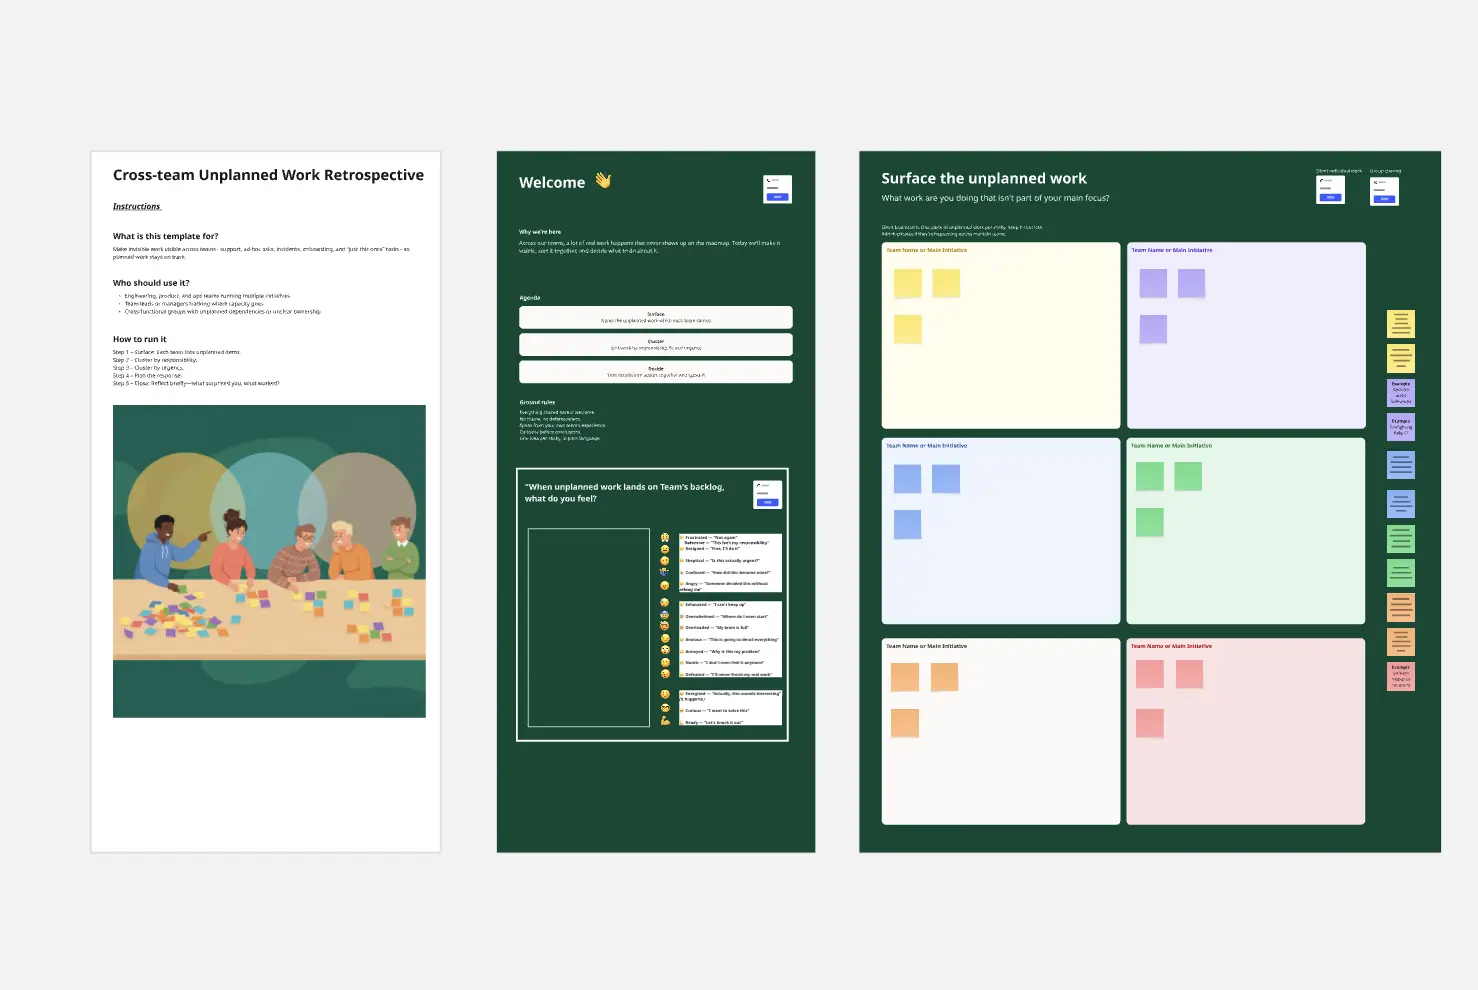Open the Silent individual work timer widget
This screenshot has height=990, width=1478.
(x=1330, y=190)
